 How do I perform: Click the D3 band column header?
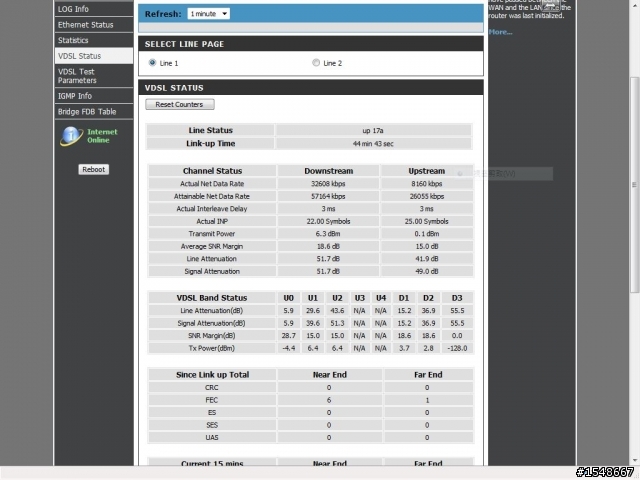(x=457, y=298)
